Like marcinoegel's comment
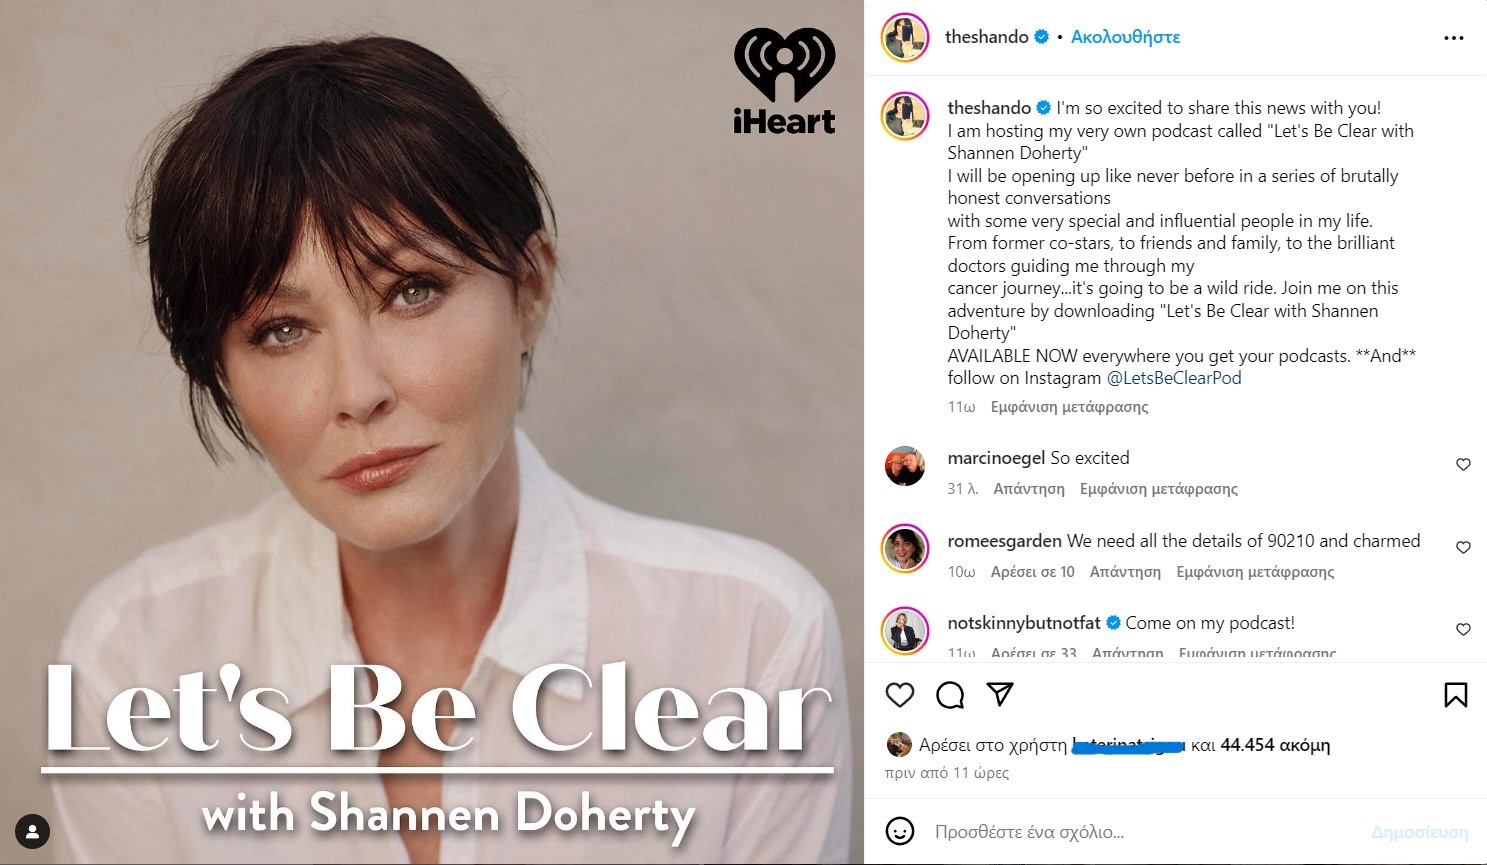Image resolution: width=1487 pixels, height=865 pixels. [1463, 464]
